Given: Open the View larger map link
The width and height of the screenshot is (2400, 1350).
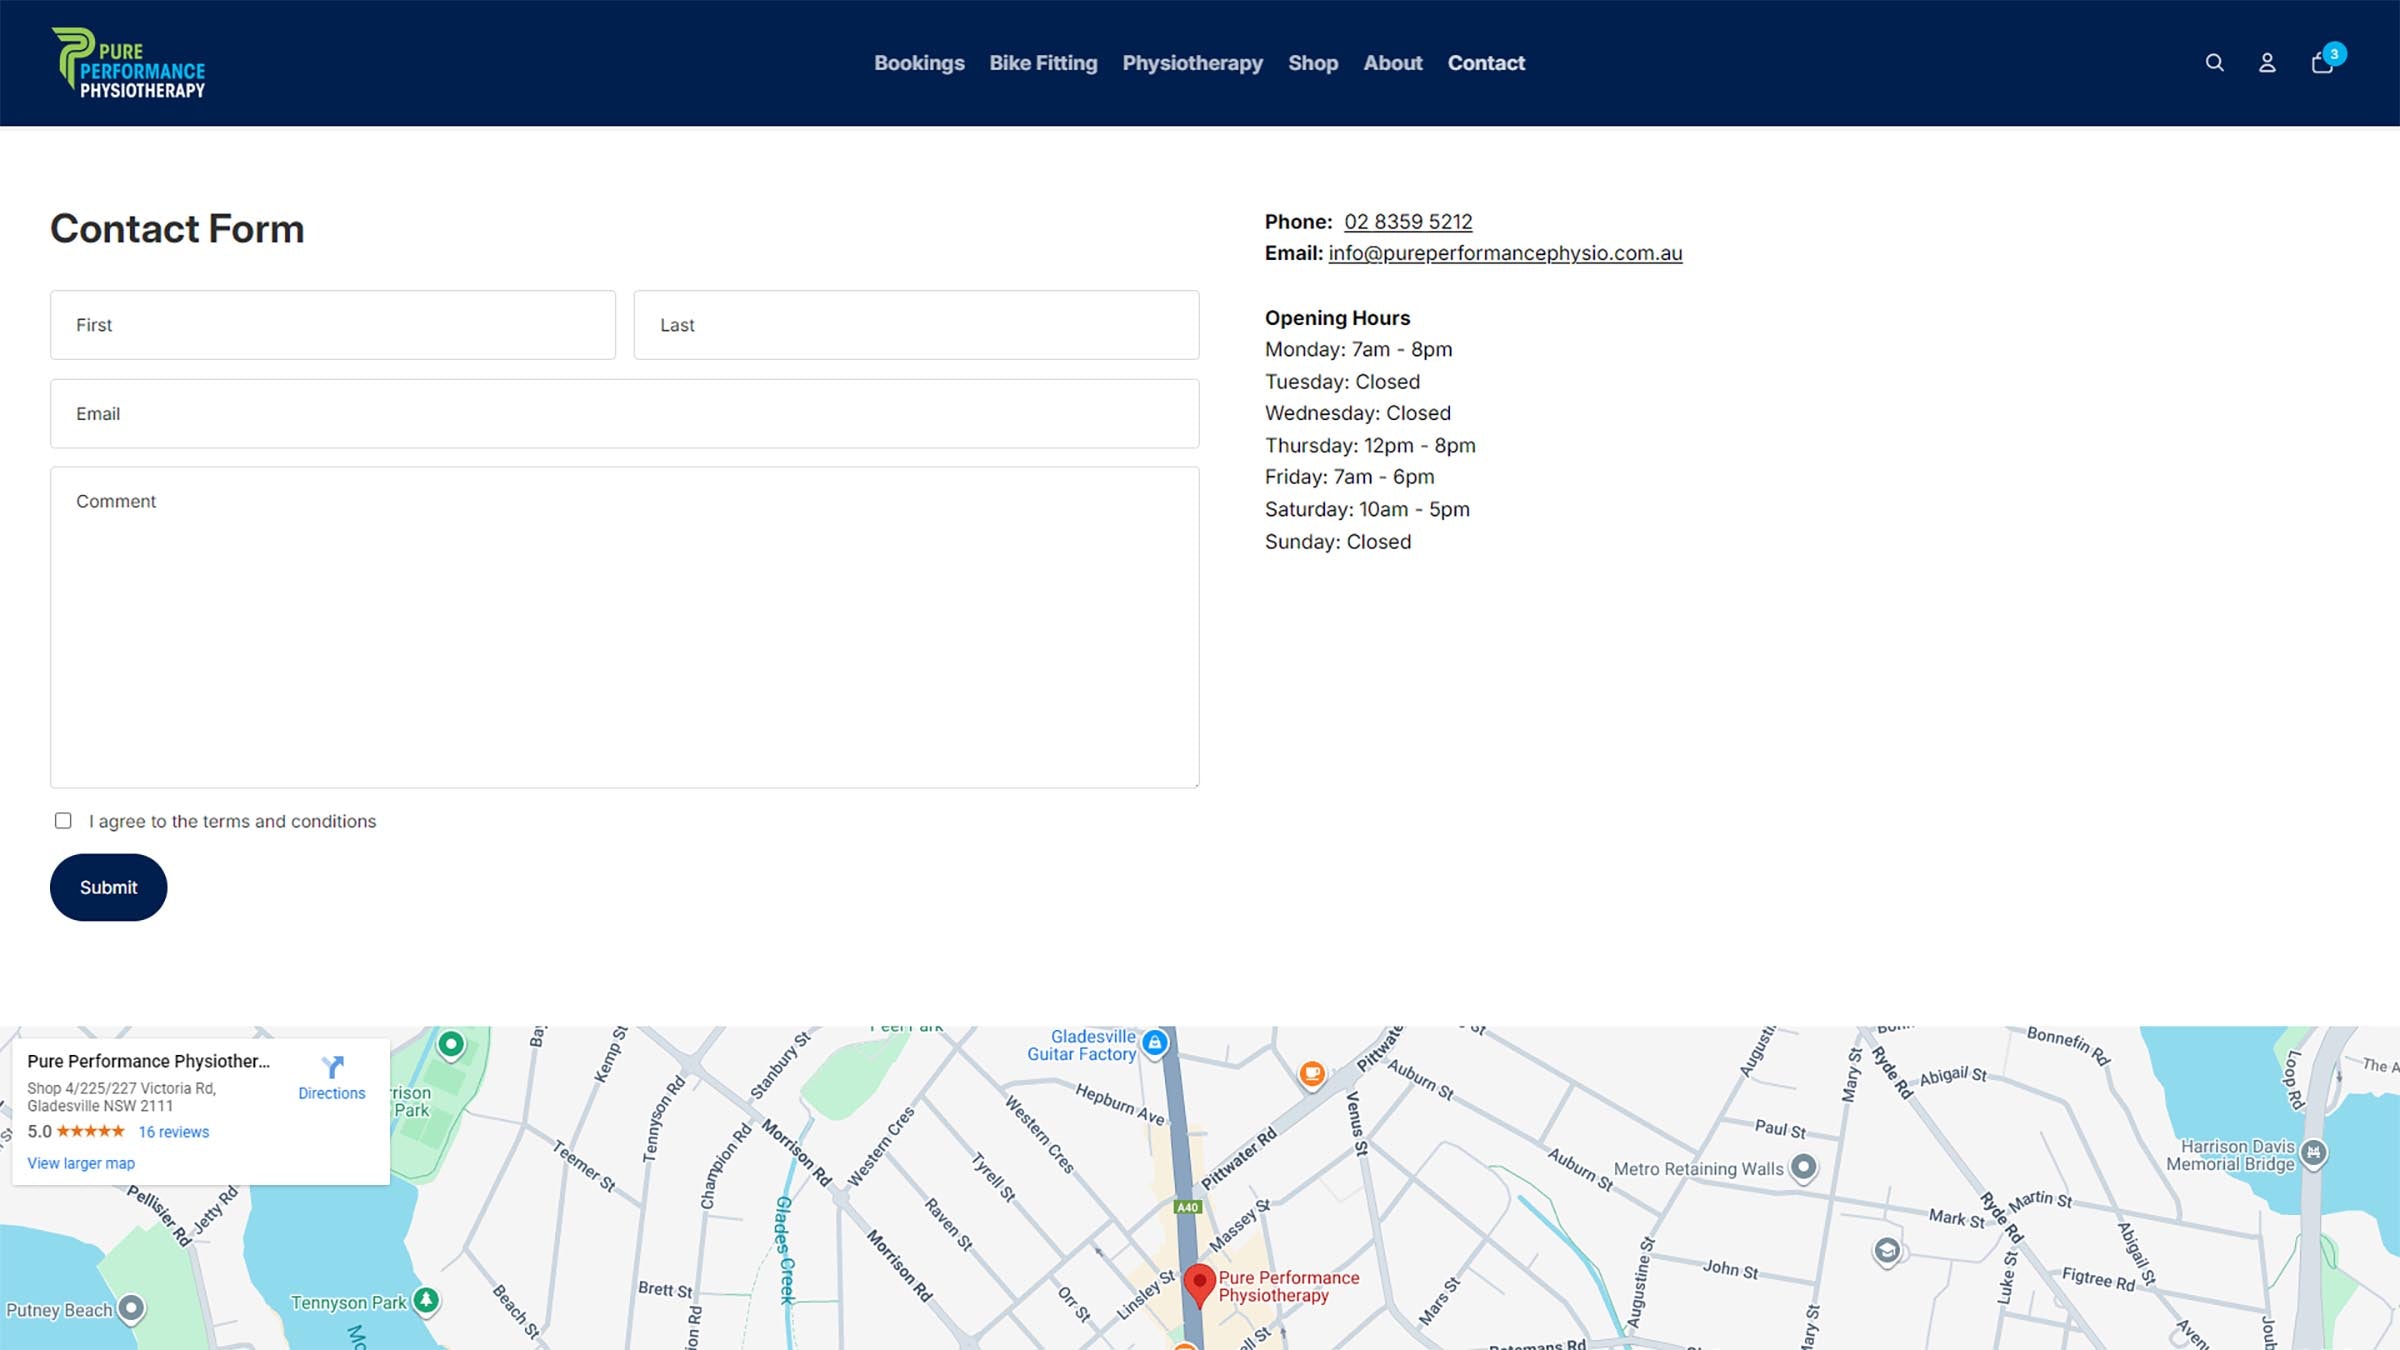Looking at the screenshot, I should (x=81, y=1163).
